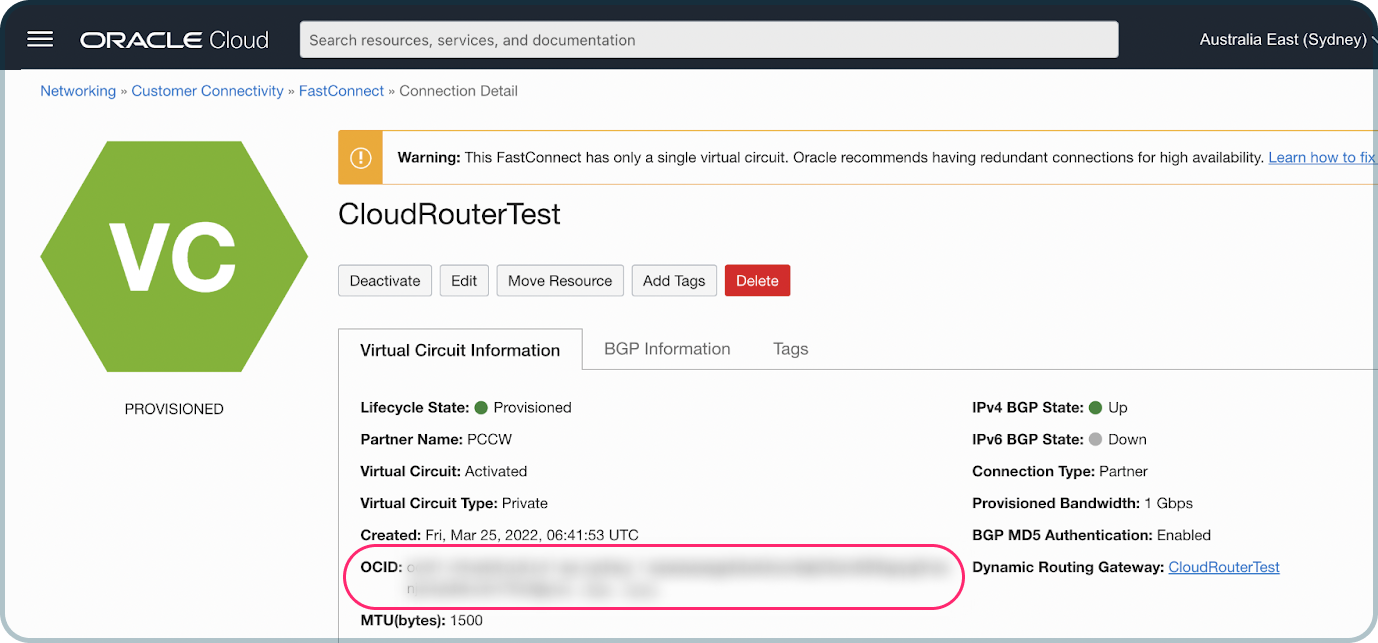Click the green IPv4 BGP State dot
The image size is (1378, 643).
[1095, 408]
